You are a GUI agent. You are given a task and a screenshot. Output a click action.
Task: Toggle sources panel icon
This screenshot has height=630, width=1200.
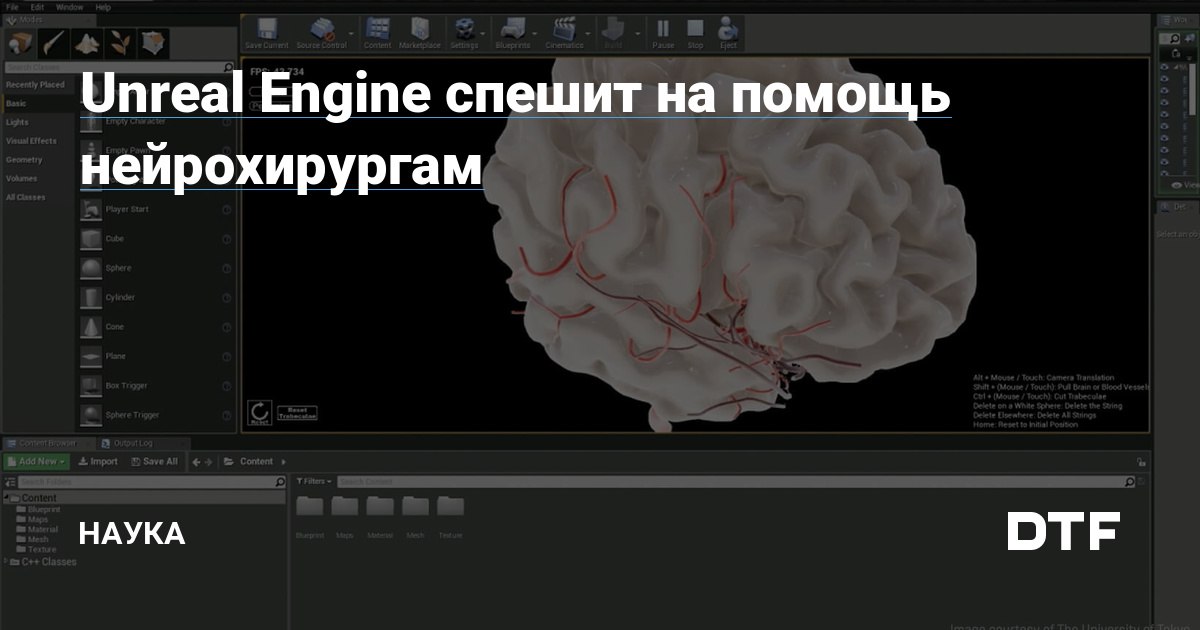(x=9, y=482)
